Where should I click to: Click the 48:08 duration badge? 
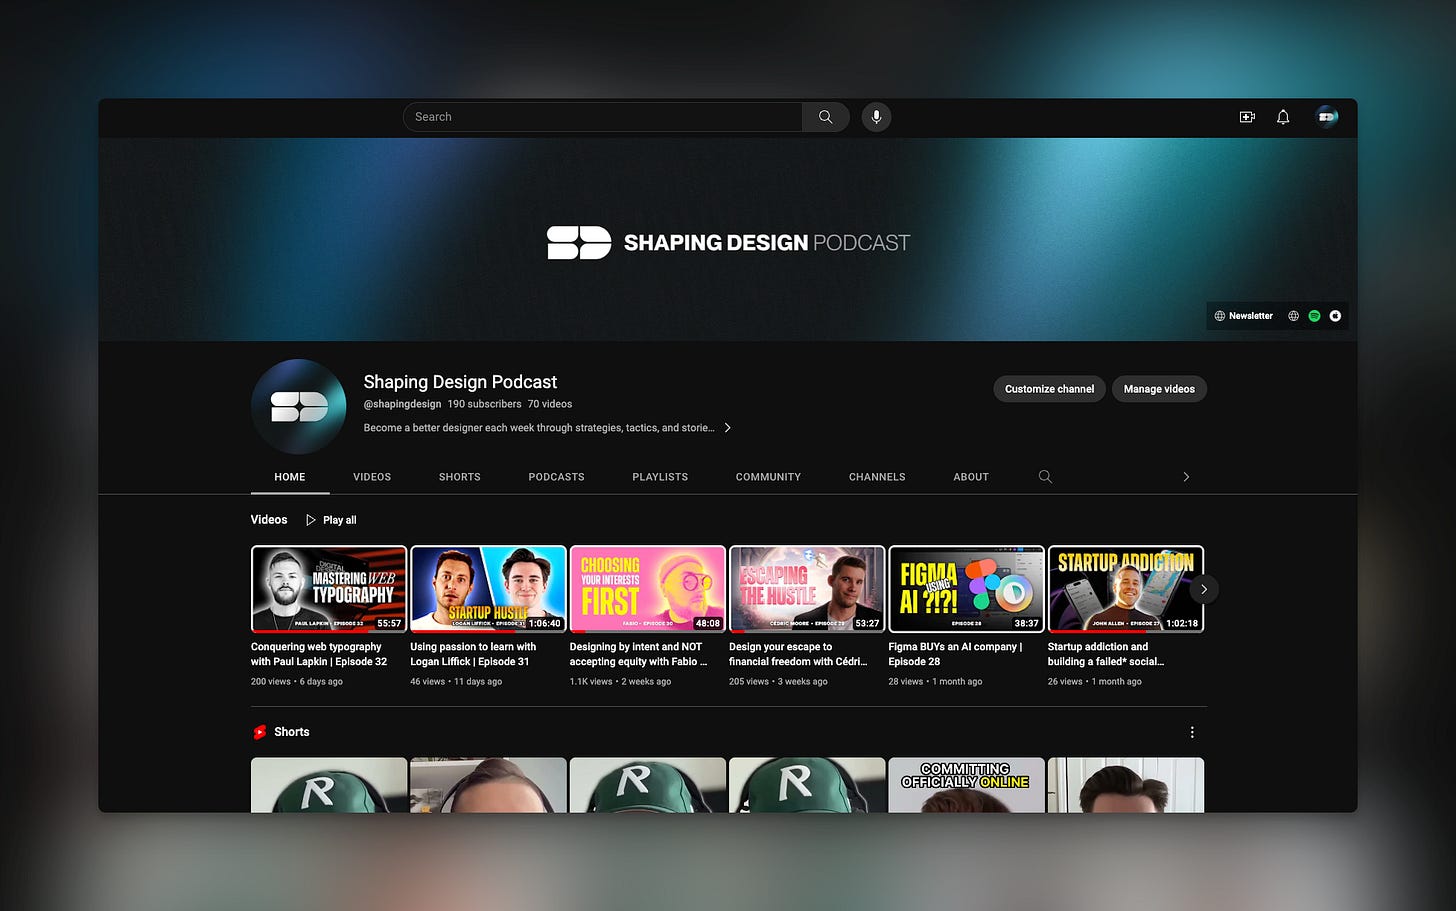[707, 623]
